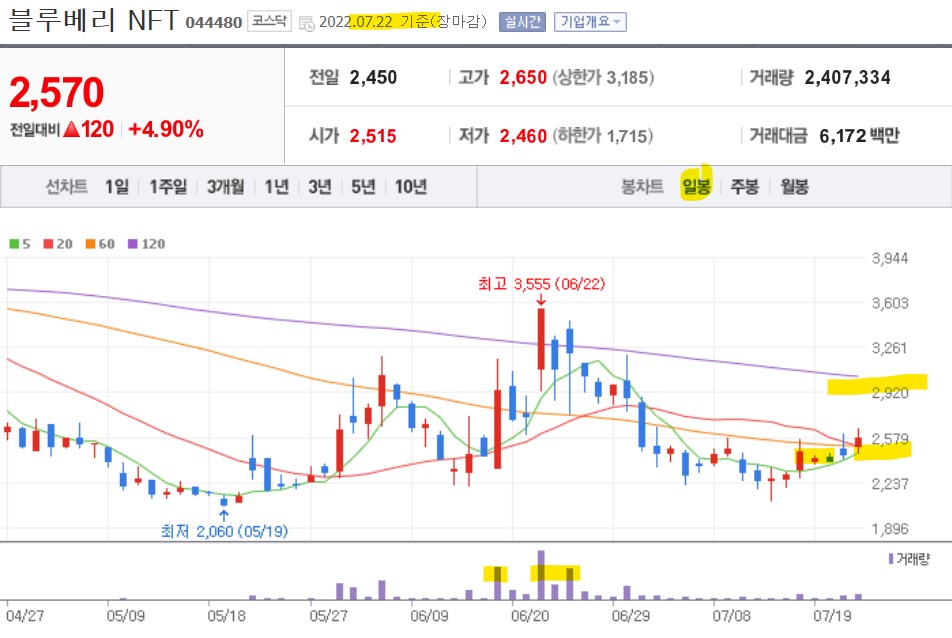952x638 pixels.
Task: Select the 주봉 weekly candle chart
Action: pos(744,186)
